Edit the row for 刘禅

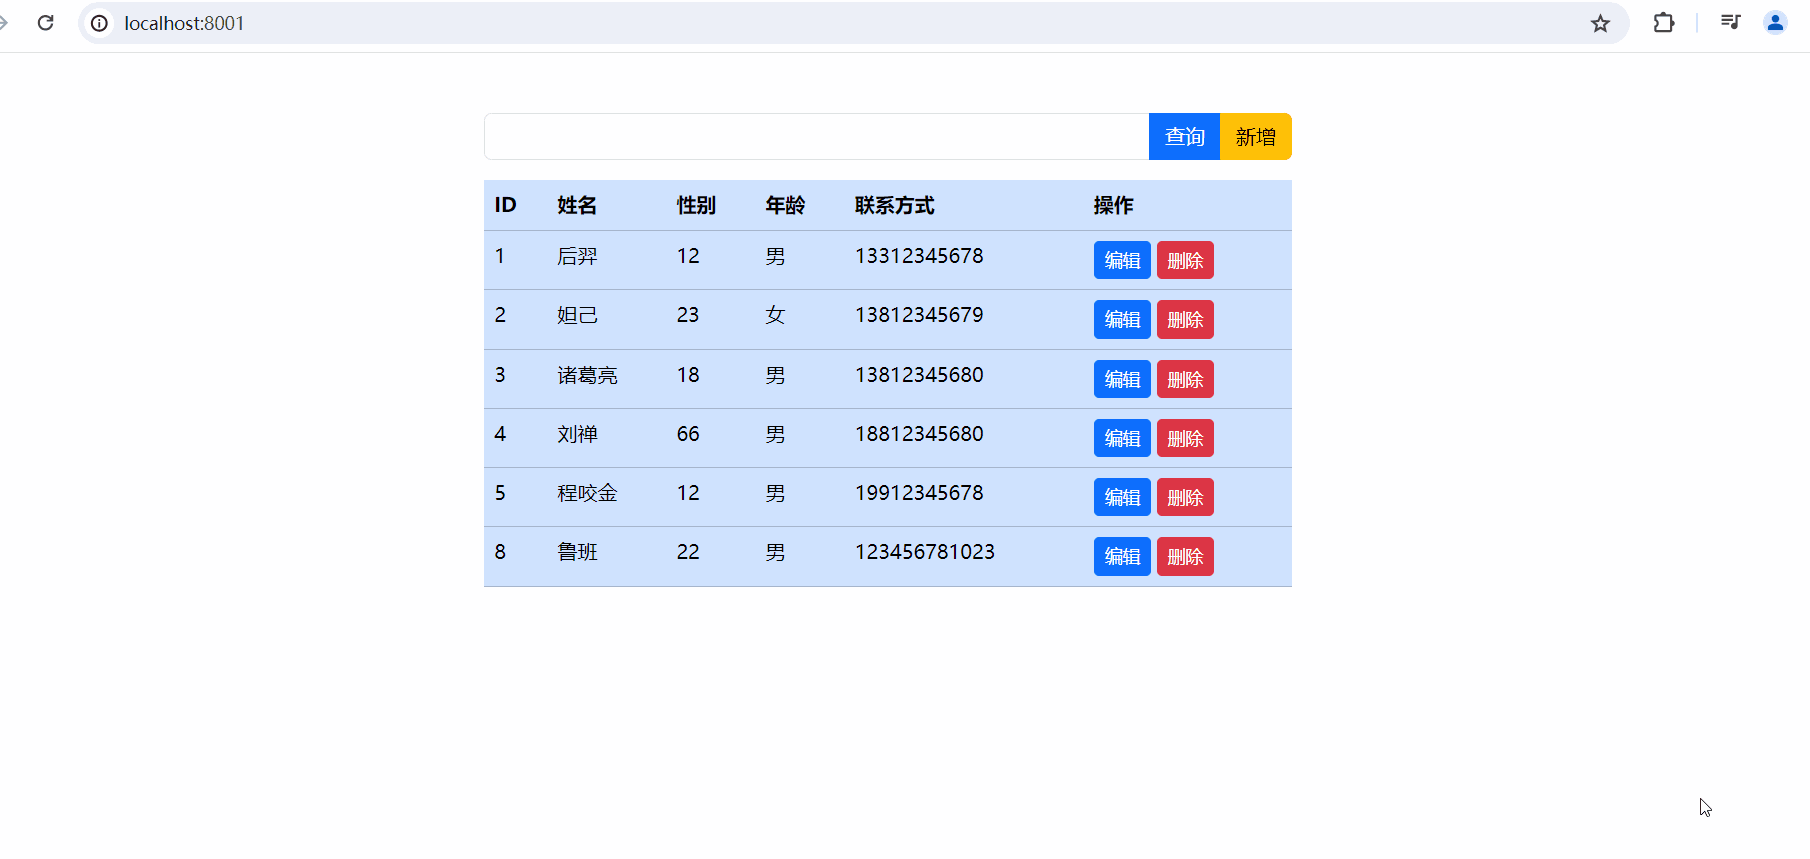click(x=1122, y=438)
